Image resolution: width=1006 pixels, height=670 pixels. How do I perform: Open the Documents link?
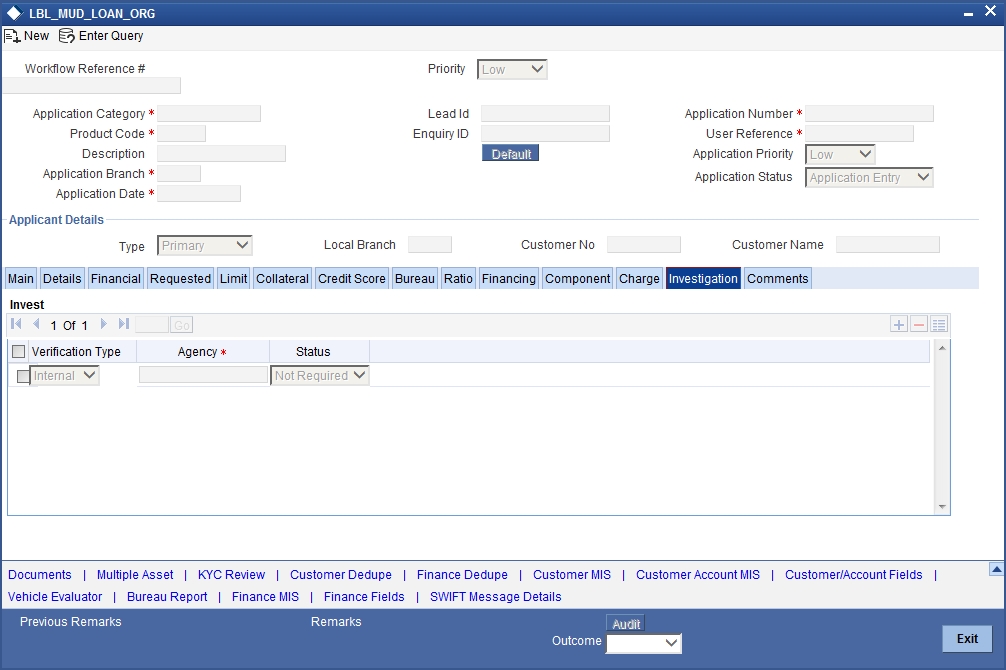pyautogui.click(x=40, y=574)
